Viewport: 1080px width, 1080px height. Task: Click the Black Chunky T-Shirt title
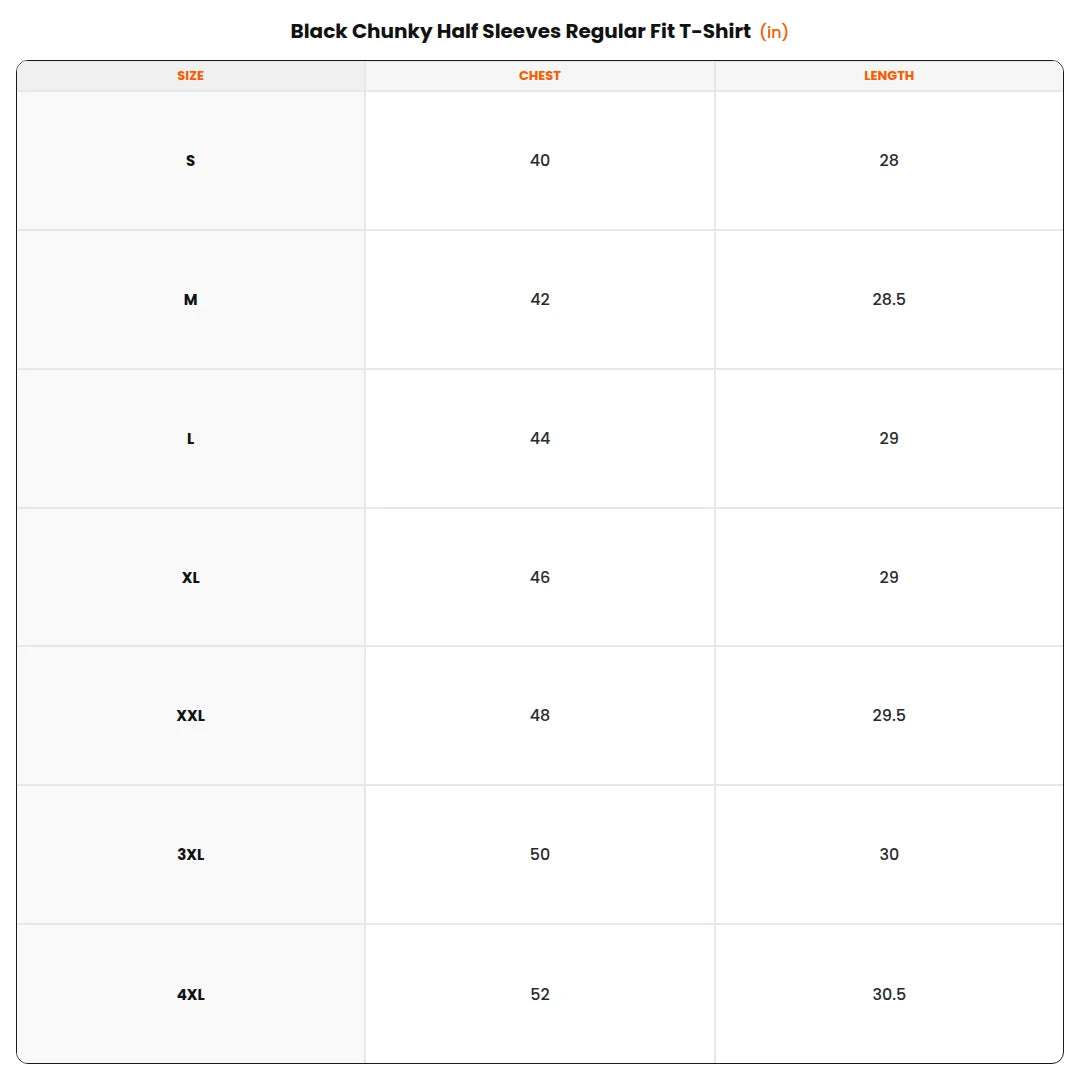coord(520,32)
